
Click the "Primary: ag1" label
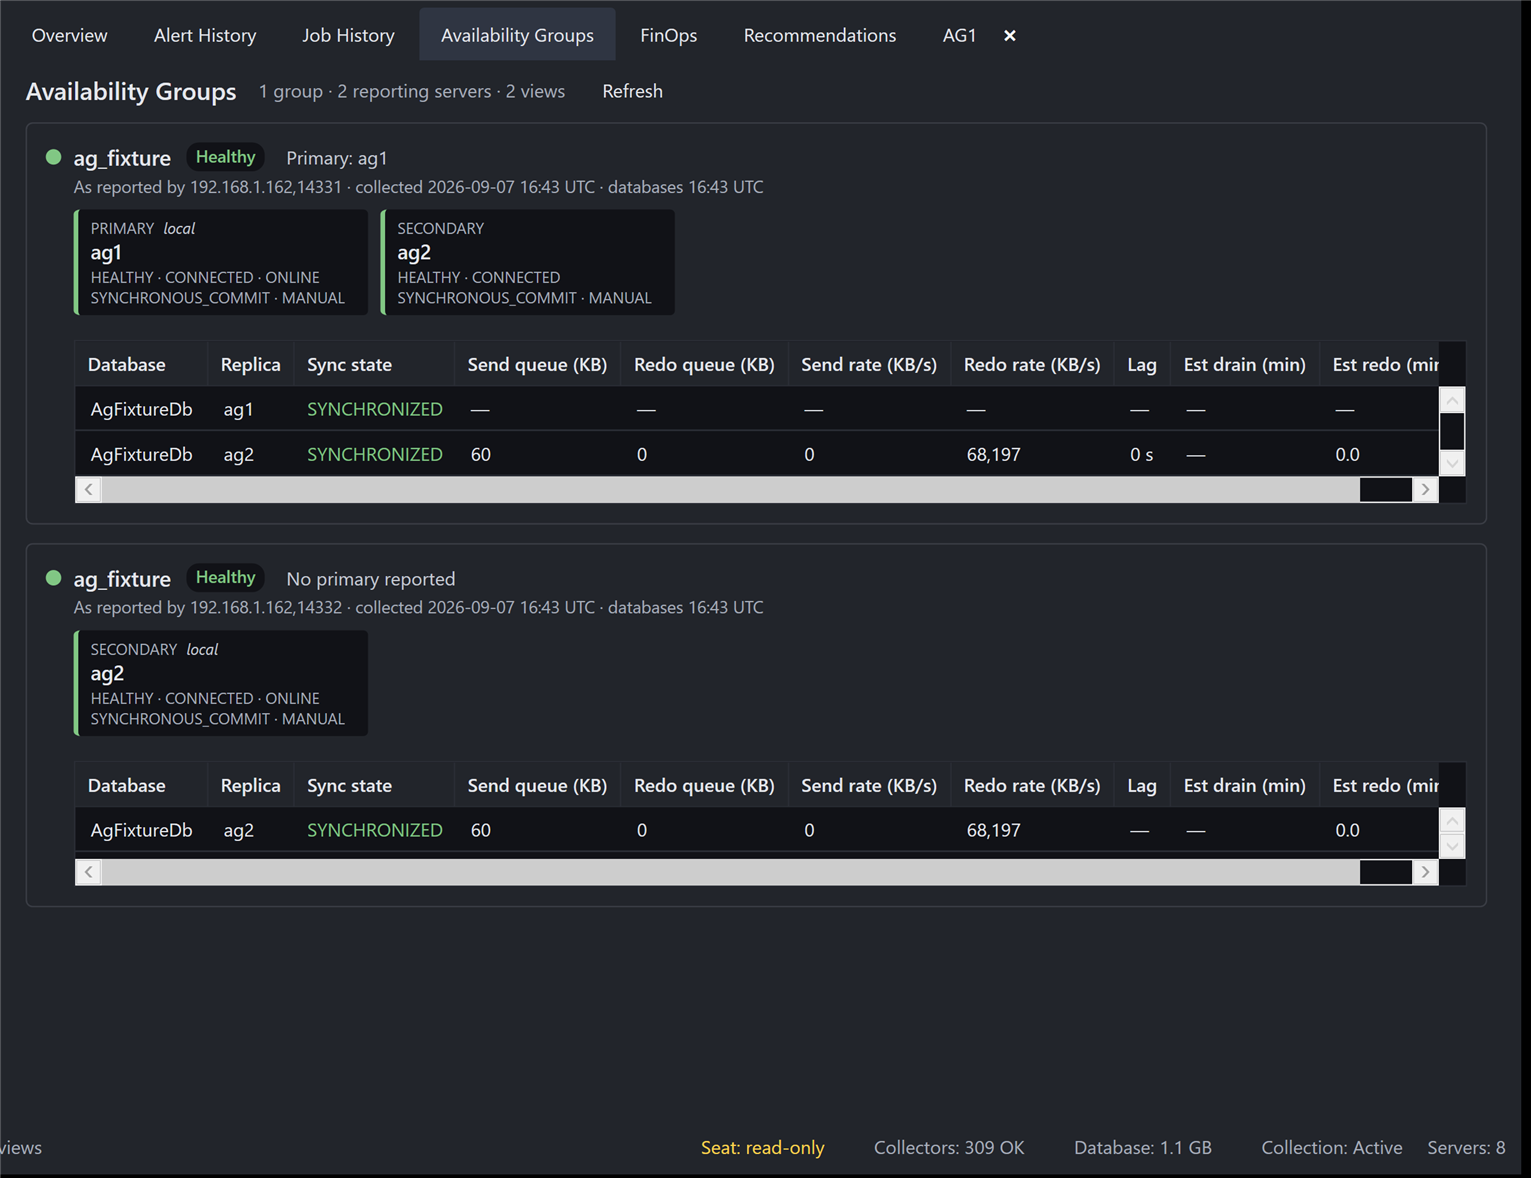337,158
